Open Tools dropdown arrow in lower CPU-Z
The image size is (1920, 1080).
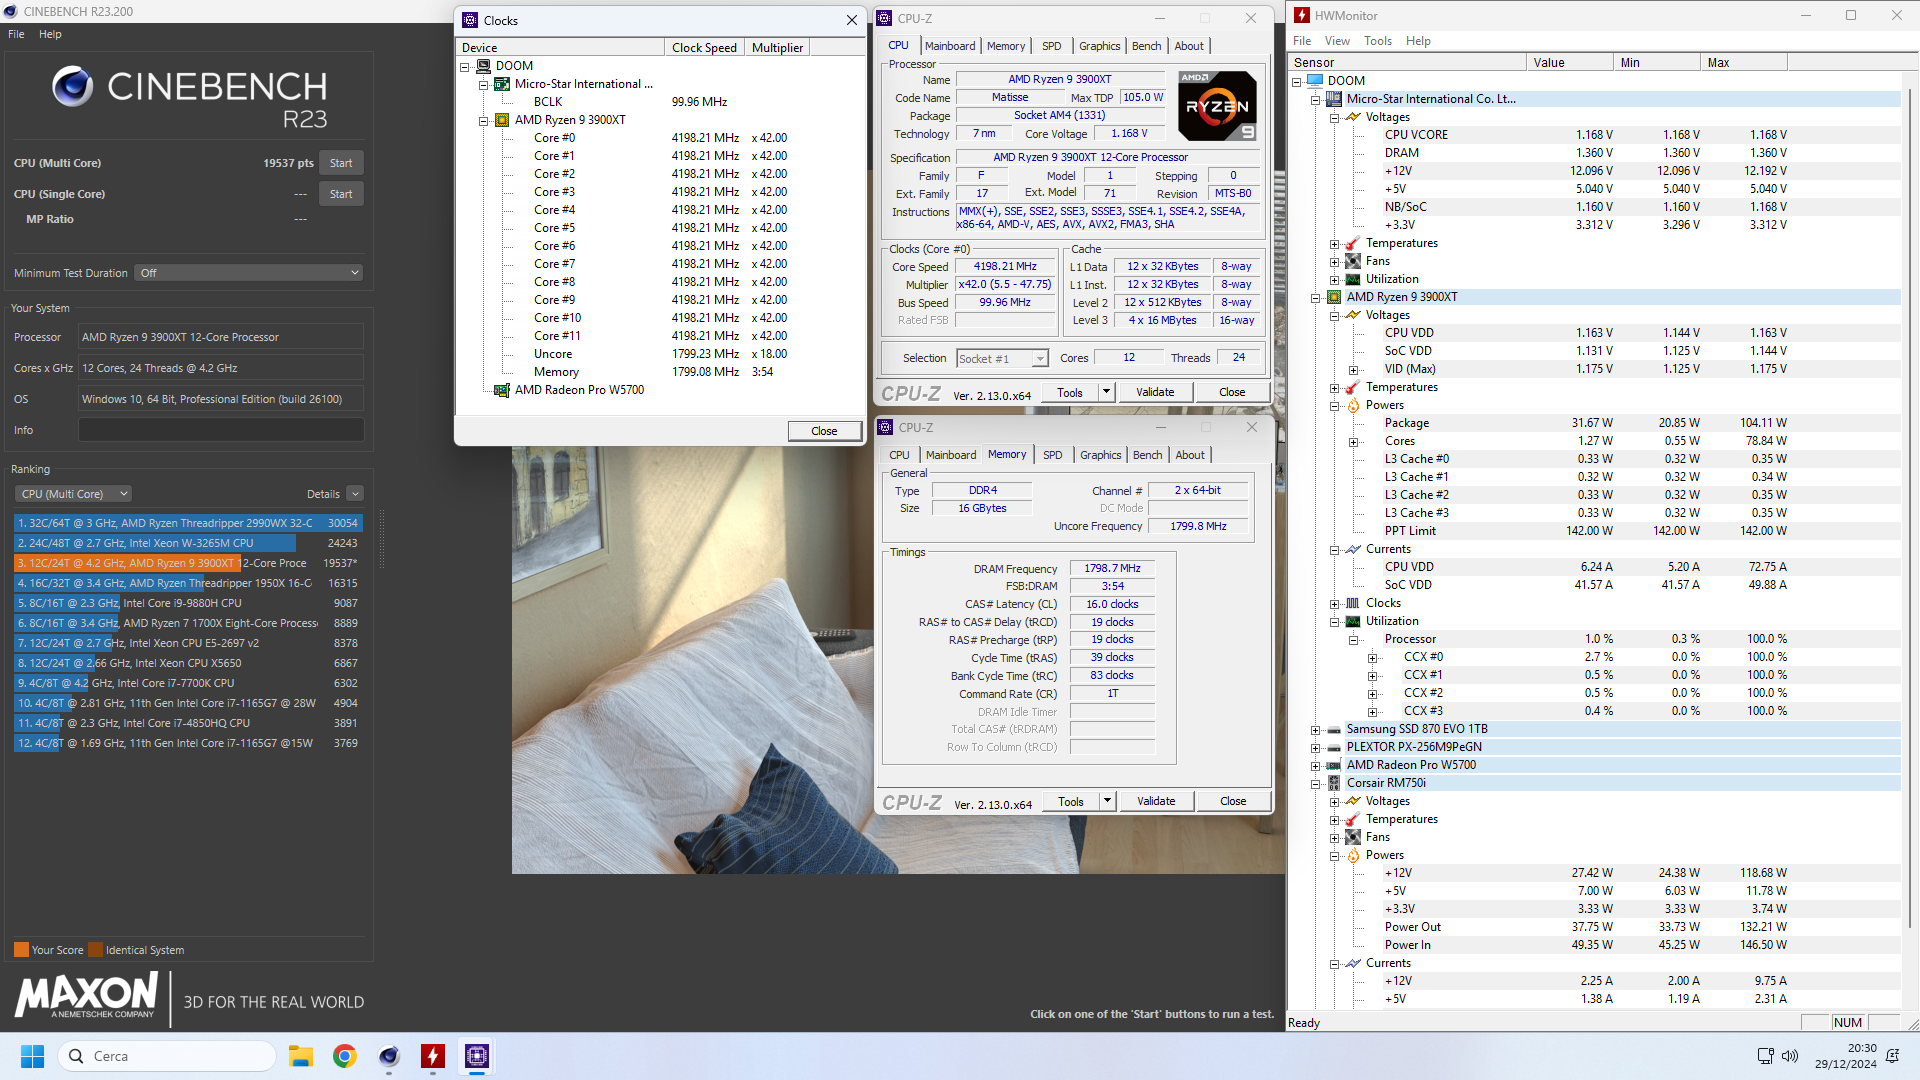[1107, 801]
